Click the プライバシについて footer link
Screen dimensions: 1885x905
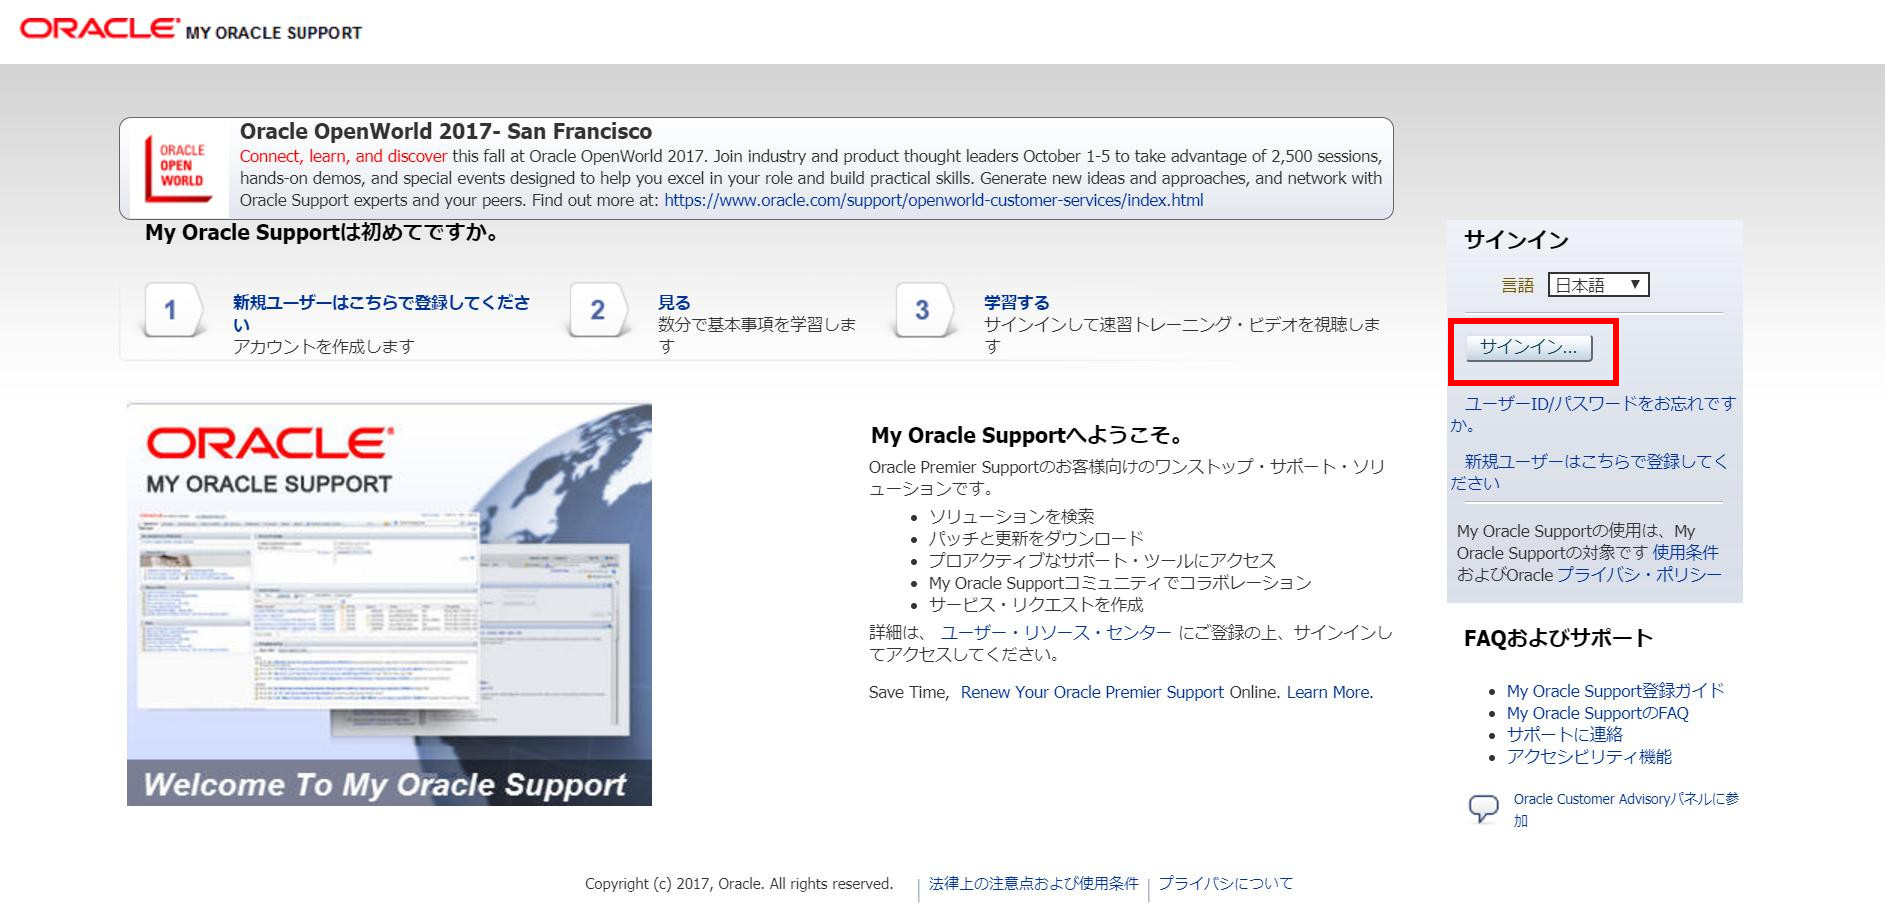(1225, 884)
